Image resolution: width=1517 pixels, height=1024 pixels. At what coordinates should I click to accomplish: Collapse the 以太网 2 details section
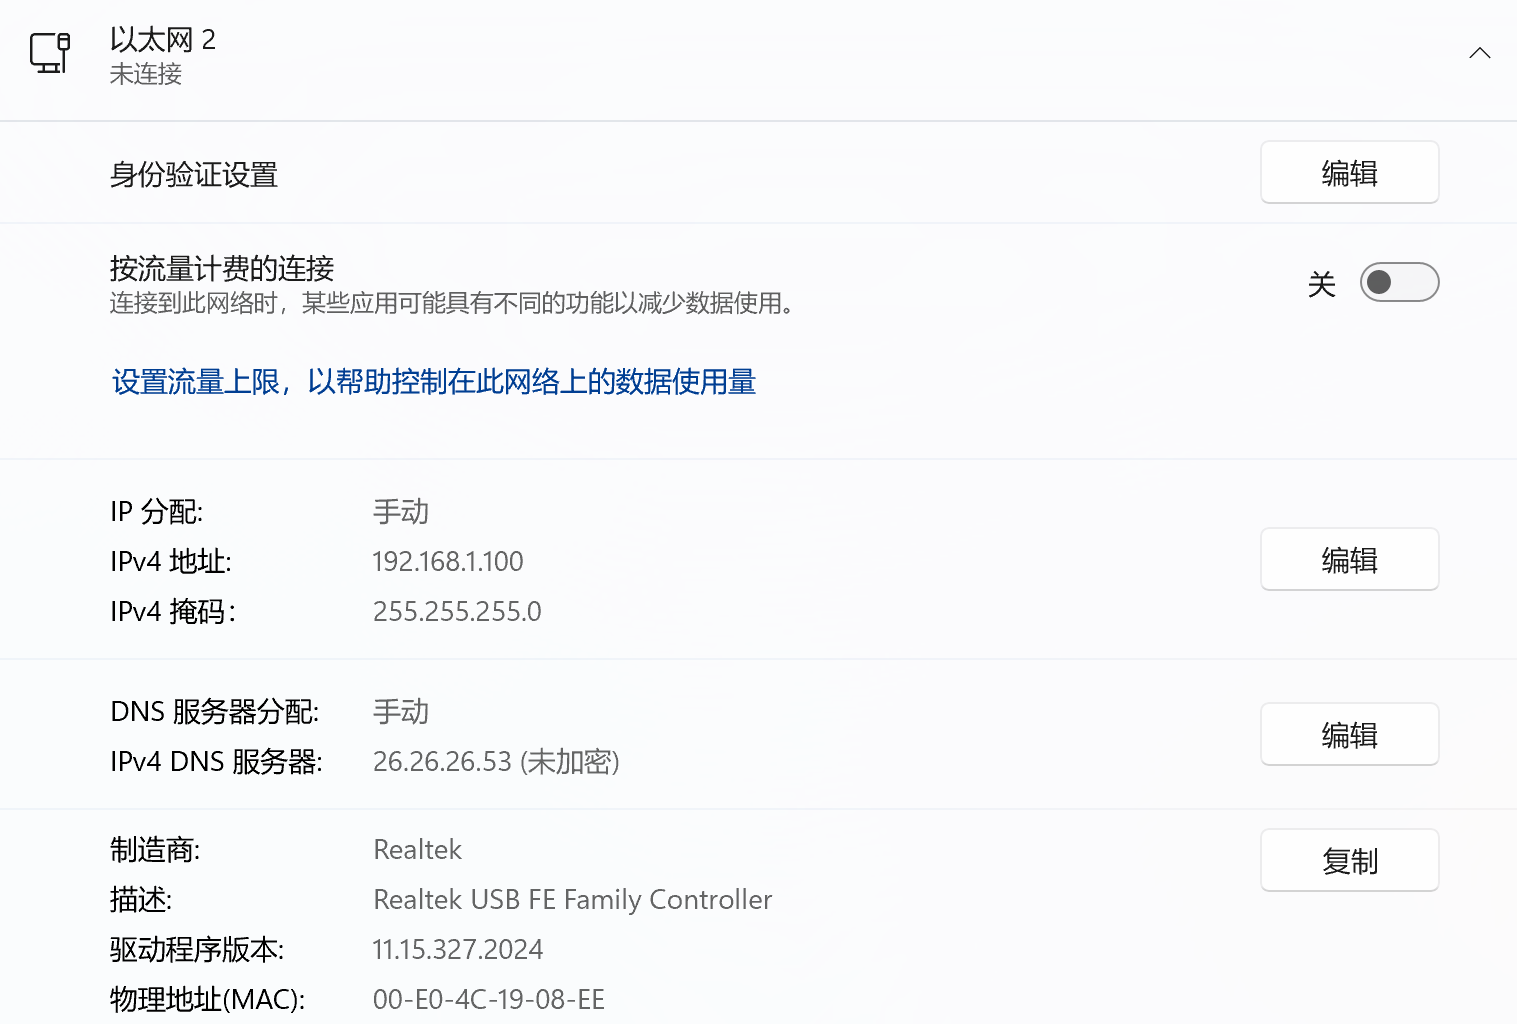tap(1479, 53)
